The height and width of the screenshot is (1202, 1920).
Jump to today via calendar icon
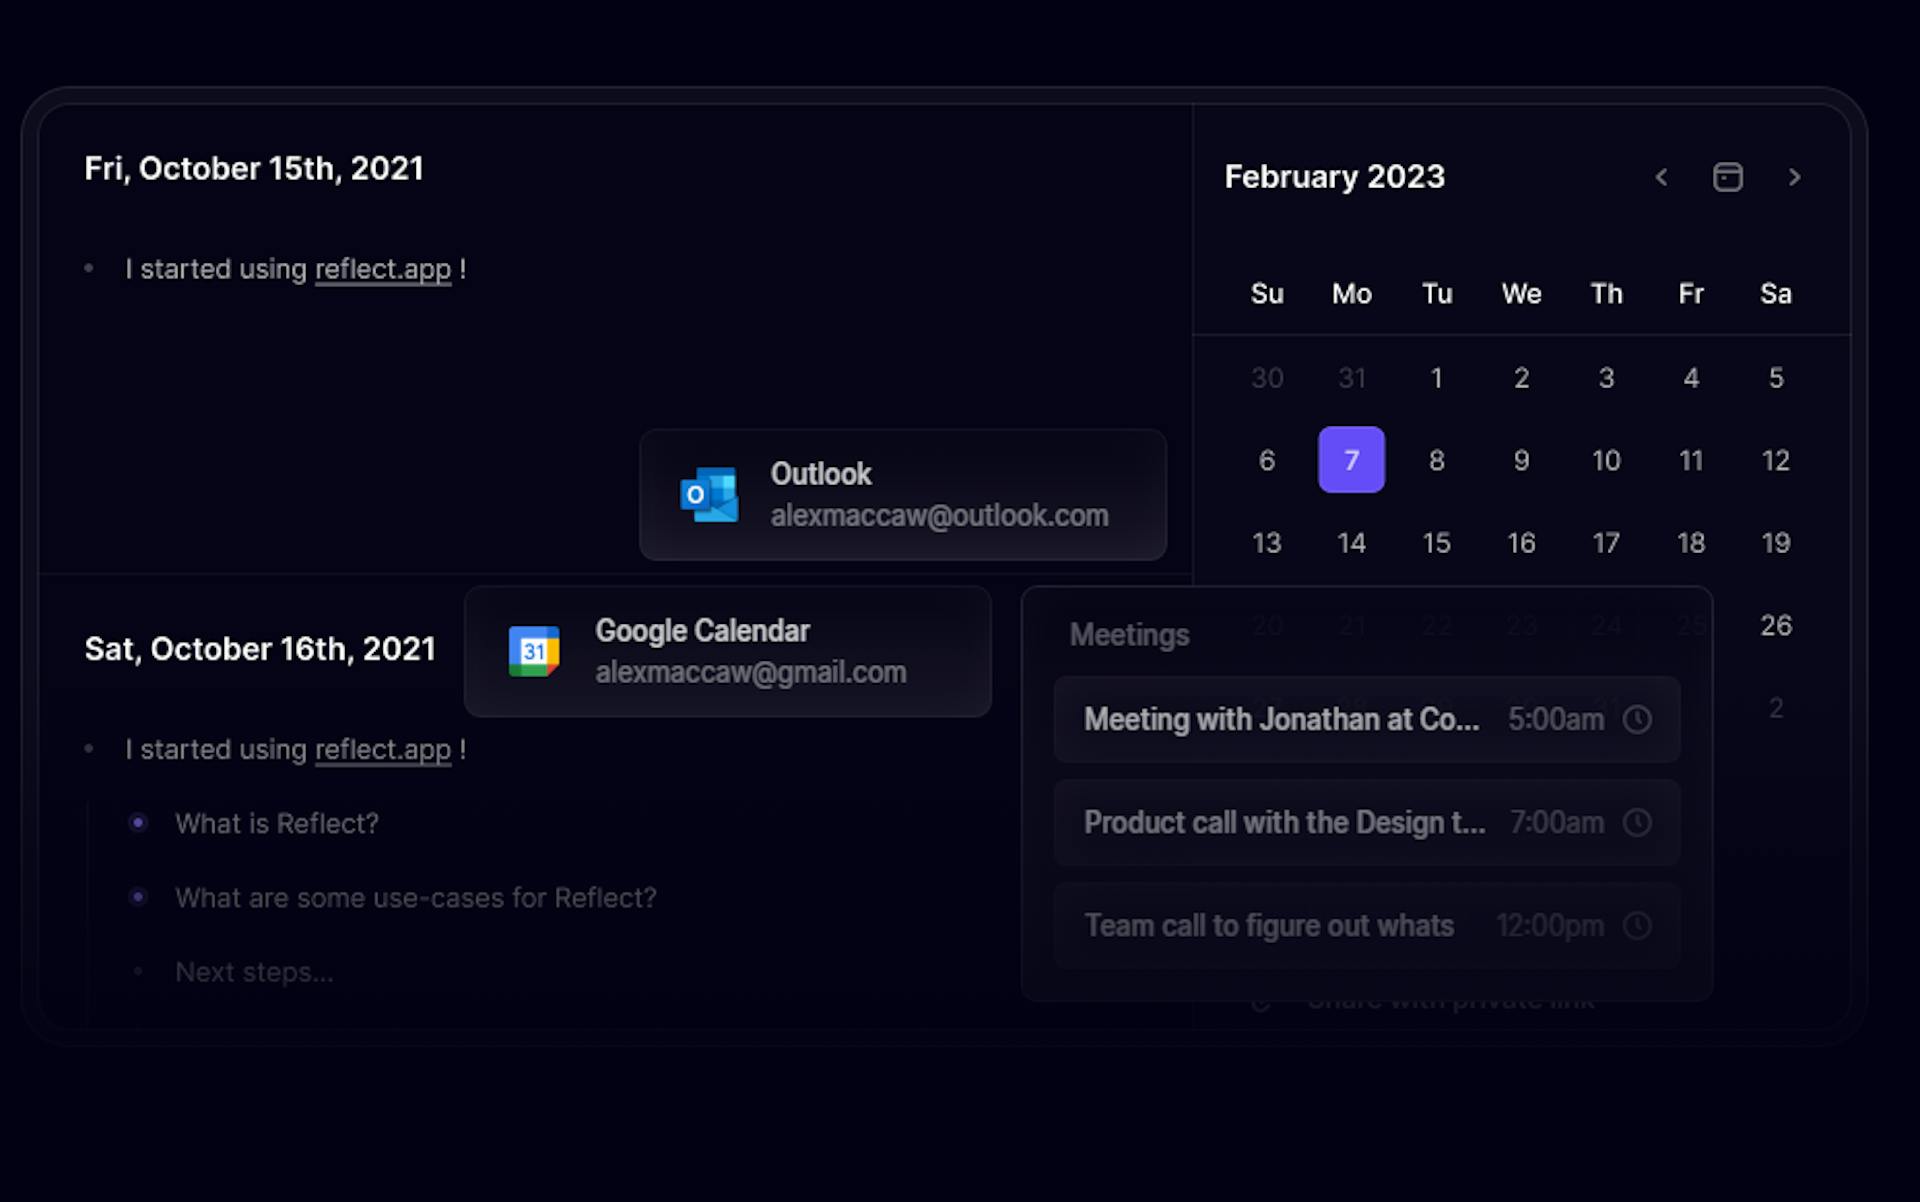1727,177
